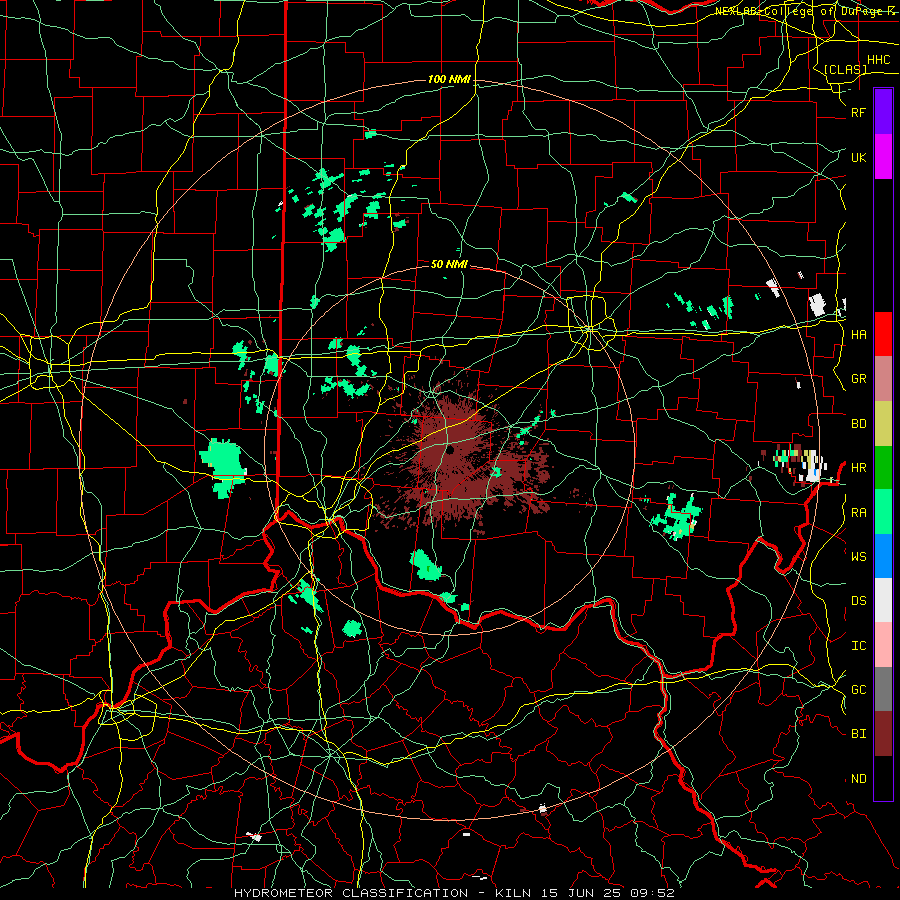Click the UK legend label

click(858, 157)
